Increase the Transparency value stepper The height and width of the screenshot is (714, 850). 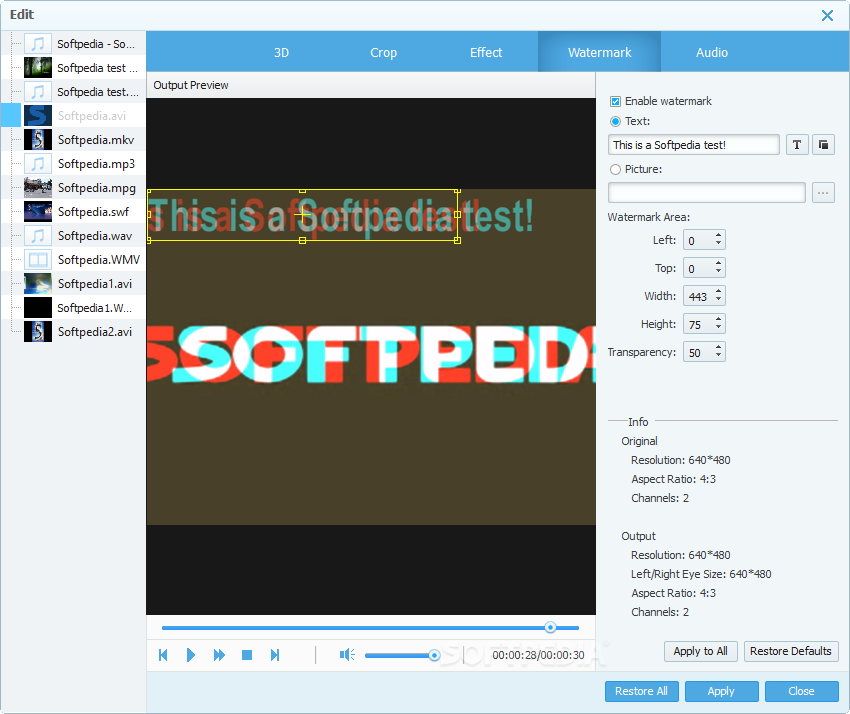(x=718, y=348)
